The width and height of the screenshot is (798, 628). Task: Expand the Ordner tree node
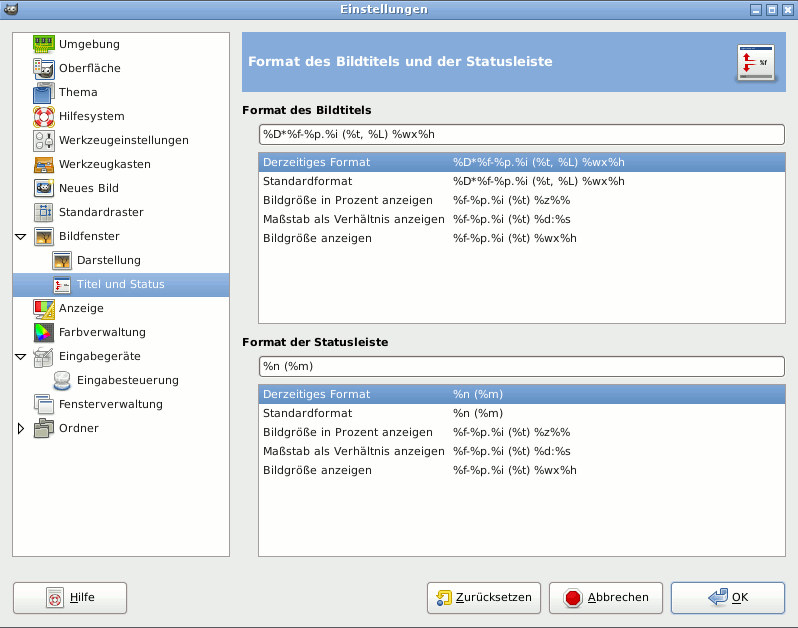[21, 428]
